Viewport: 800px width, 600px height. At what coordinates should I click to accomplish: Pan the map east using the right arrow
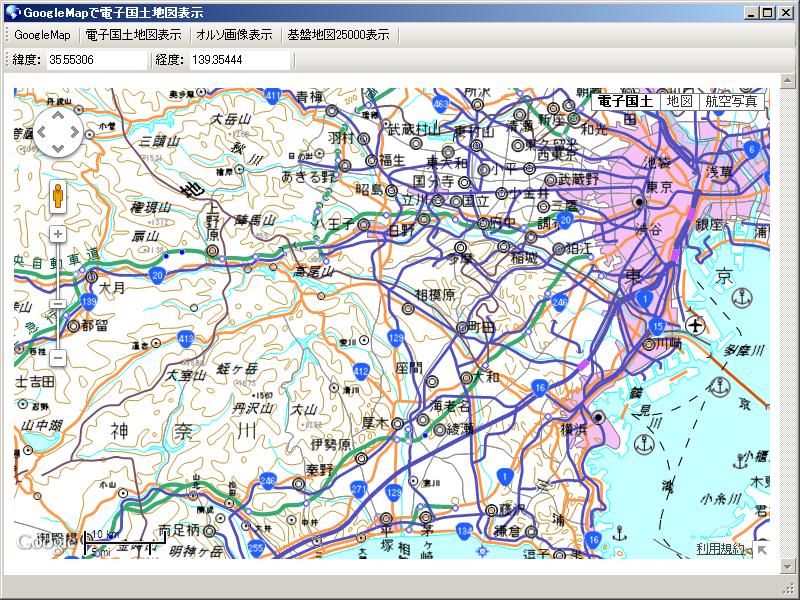75,131
